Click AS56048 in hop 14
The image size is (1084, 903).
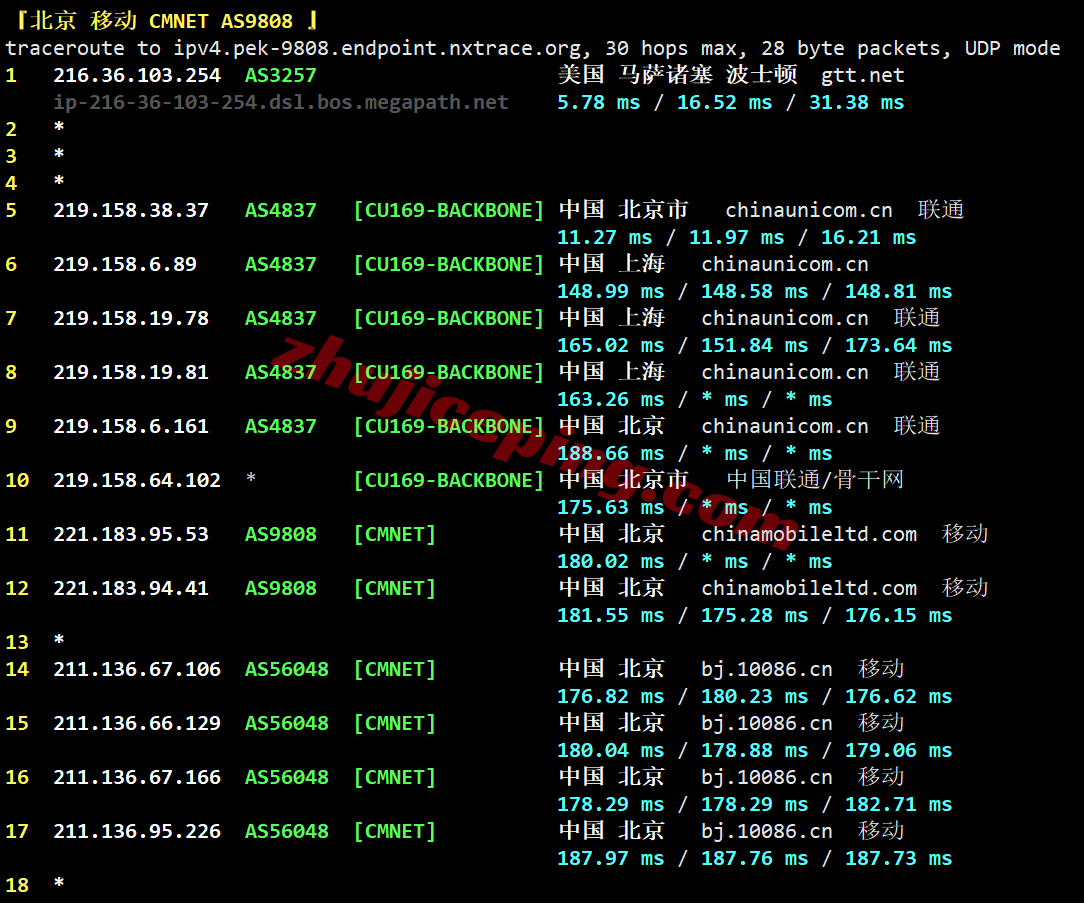click(x=287, y=669)
